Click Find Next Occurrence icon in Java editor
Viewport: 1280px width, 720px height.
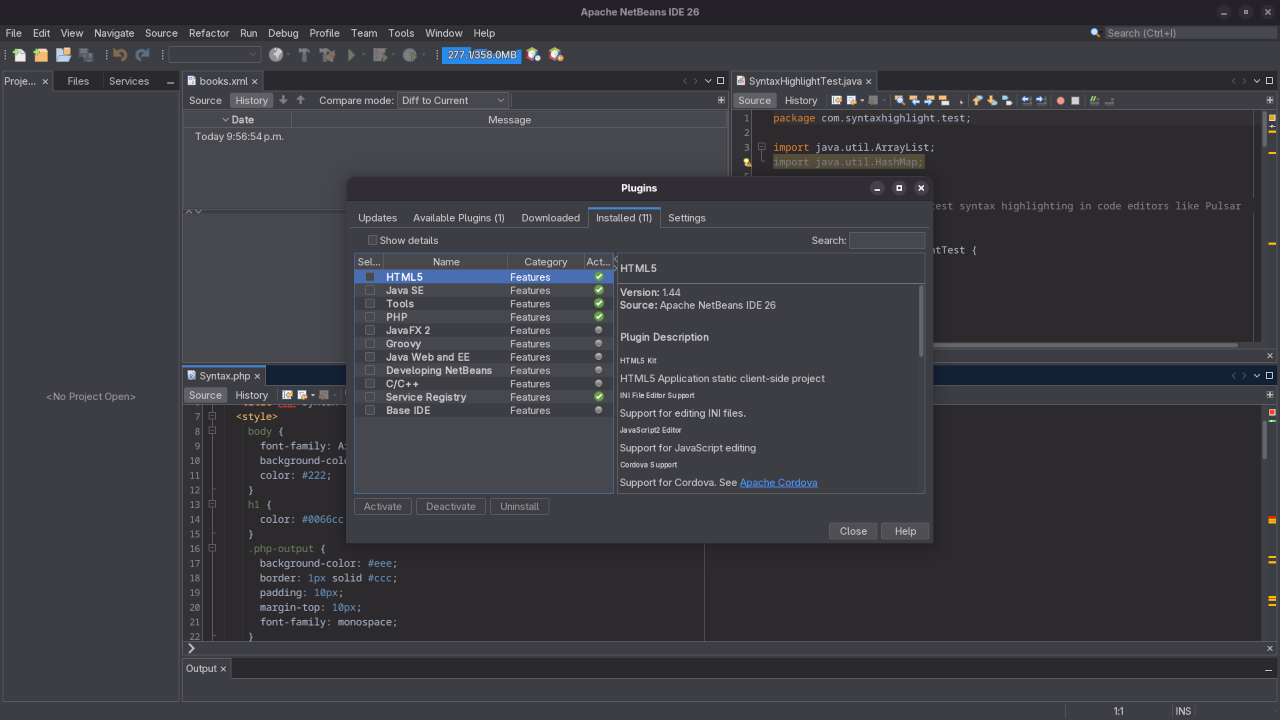point(929,100)
